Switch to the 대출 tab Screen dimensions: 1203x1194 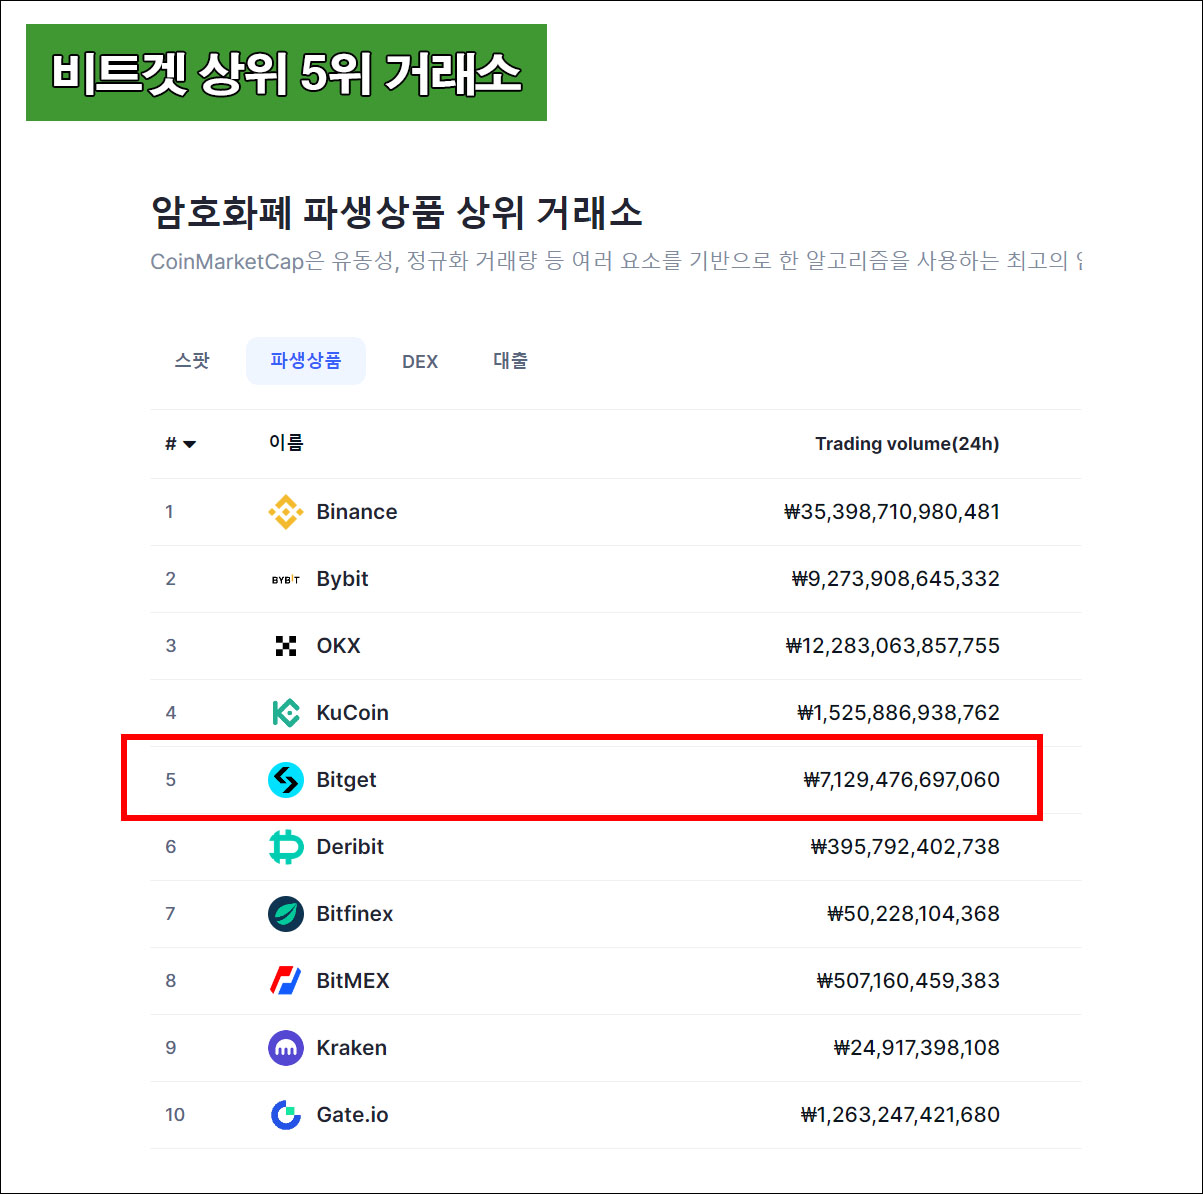510,361
